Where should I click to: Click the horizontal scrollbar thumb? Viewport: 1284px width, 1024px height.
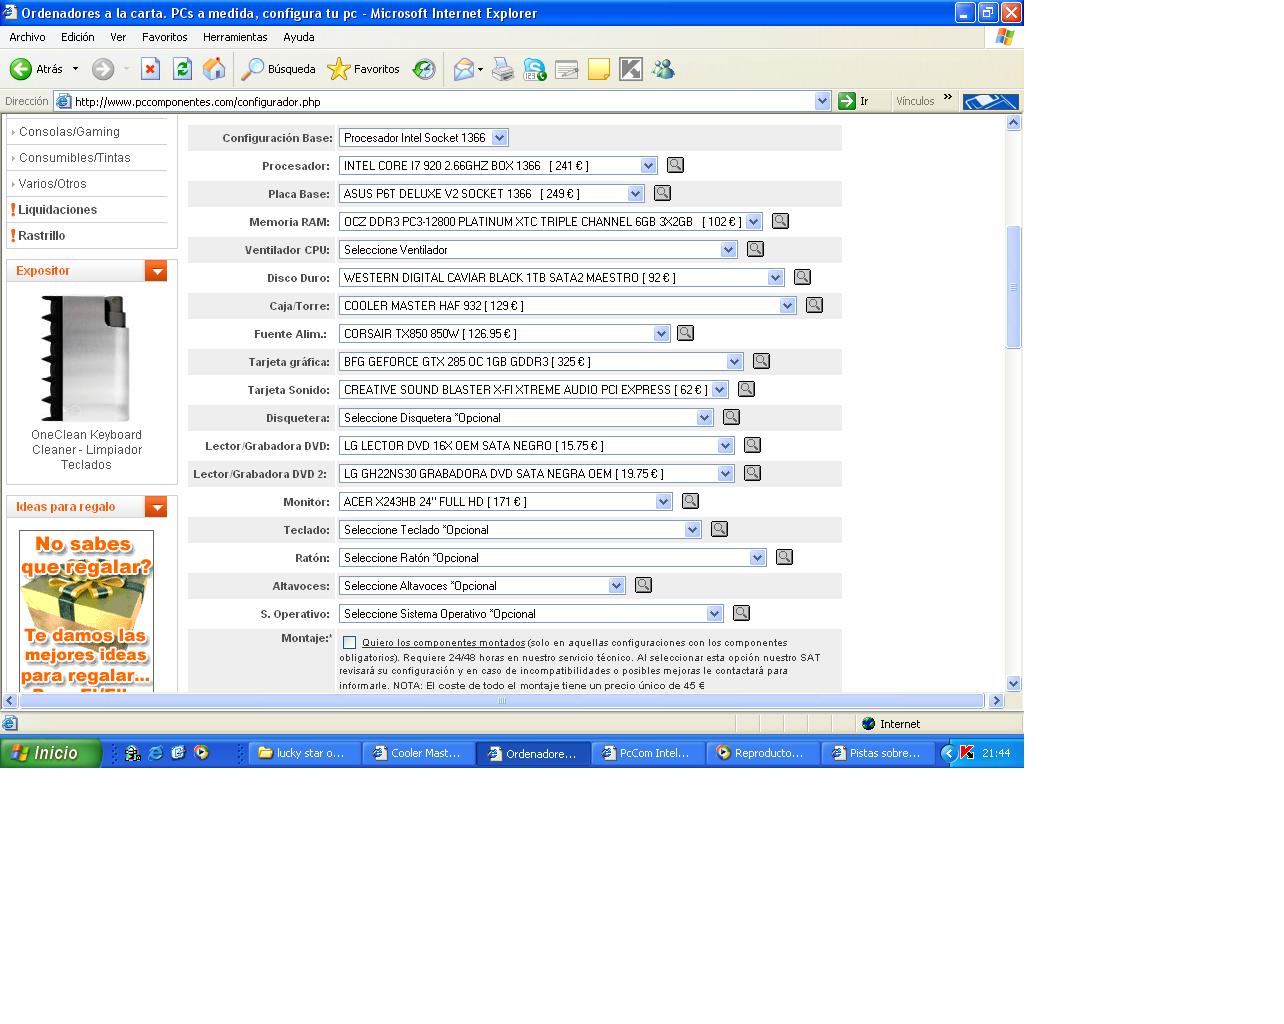click(x=502, y=701)
